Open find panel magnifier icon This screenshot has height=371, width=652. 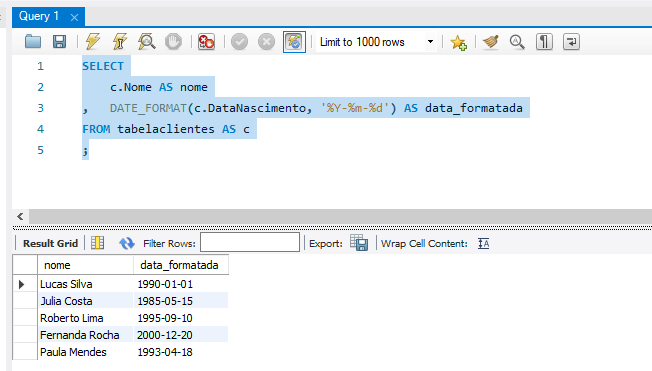point(517,42)
